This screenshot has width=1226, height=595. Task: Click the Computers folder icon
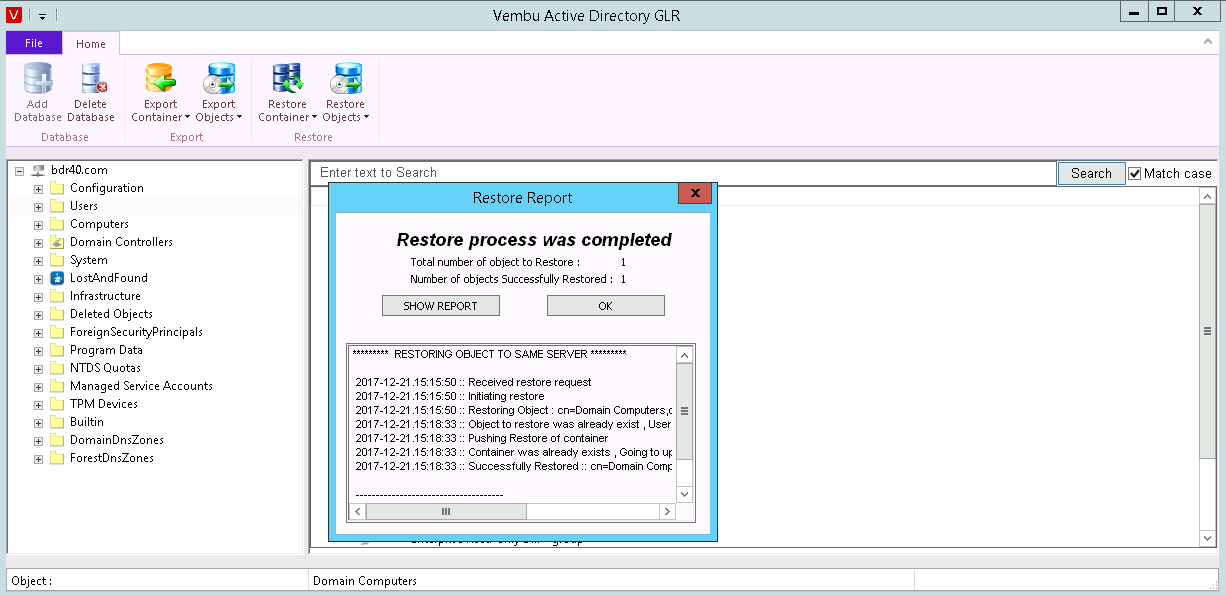coord(57,224)
